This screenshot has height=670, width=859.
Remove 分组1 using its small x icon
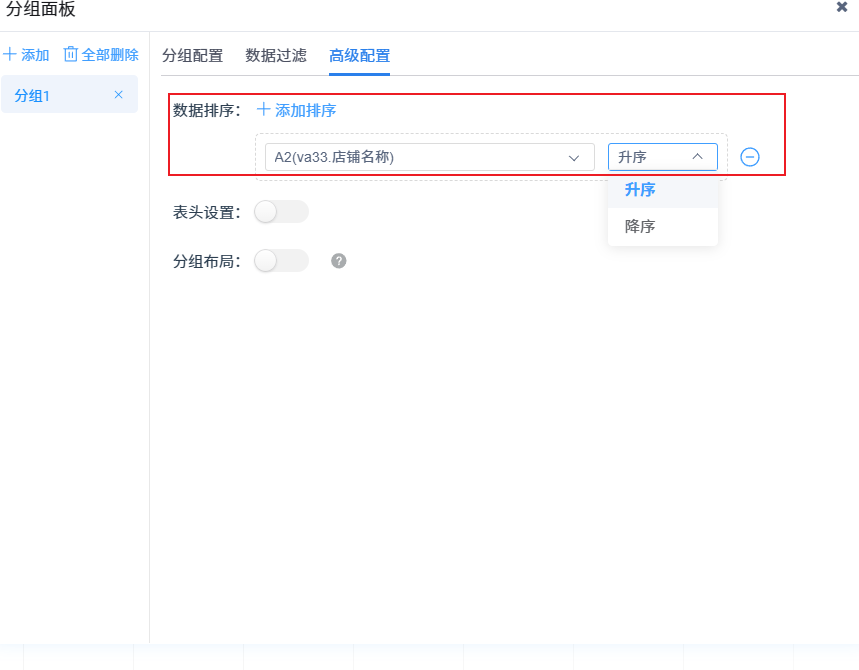[x=119, y=95]
